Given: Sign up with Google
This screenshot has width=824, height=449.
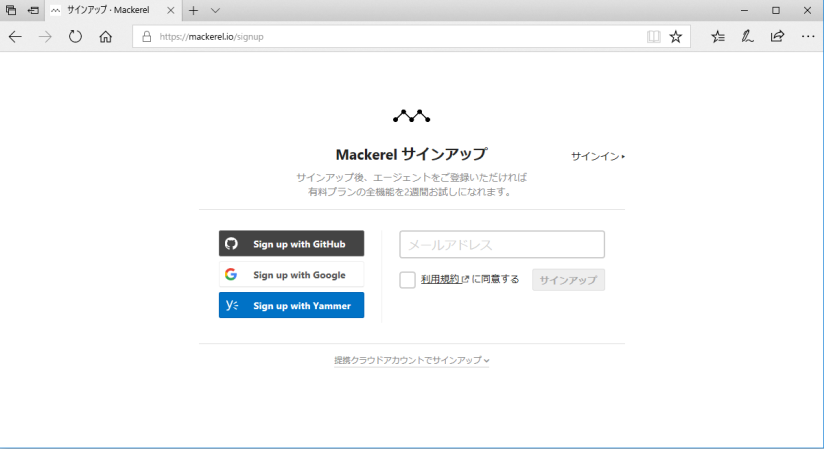Looking at the screenshot, I should point(292,274).
